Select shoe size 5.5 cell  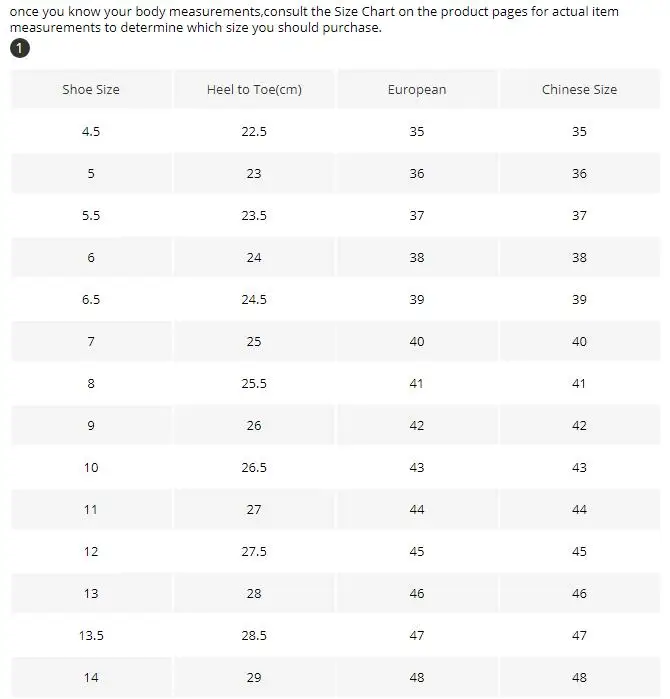[x=91, y=215]
